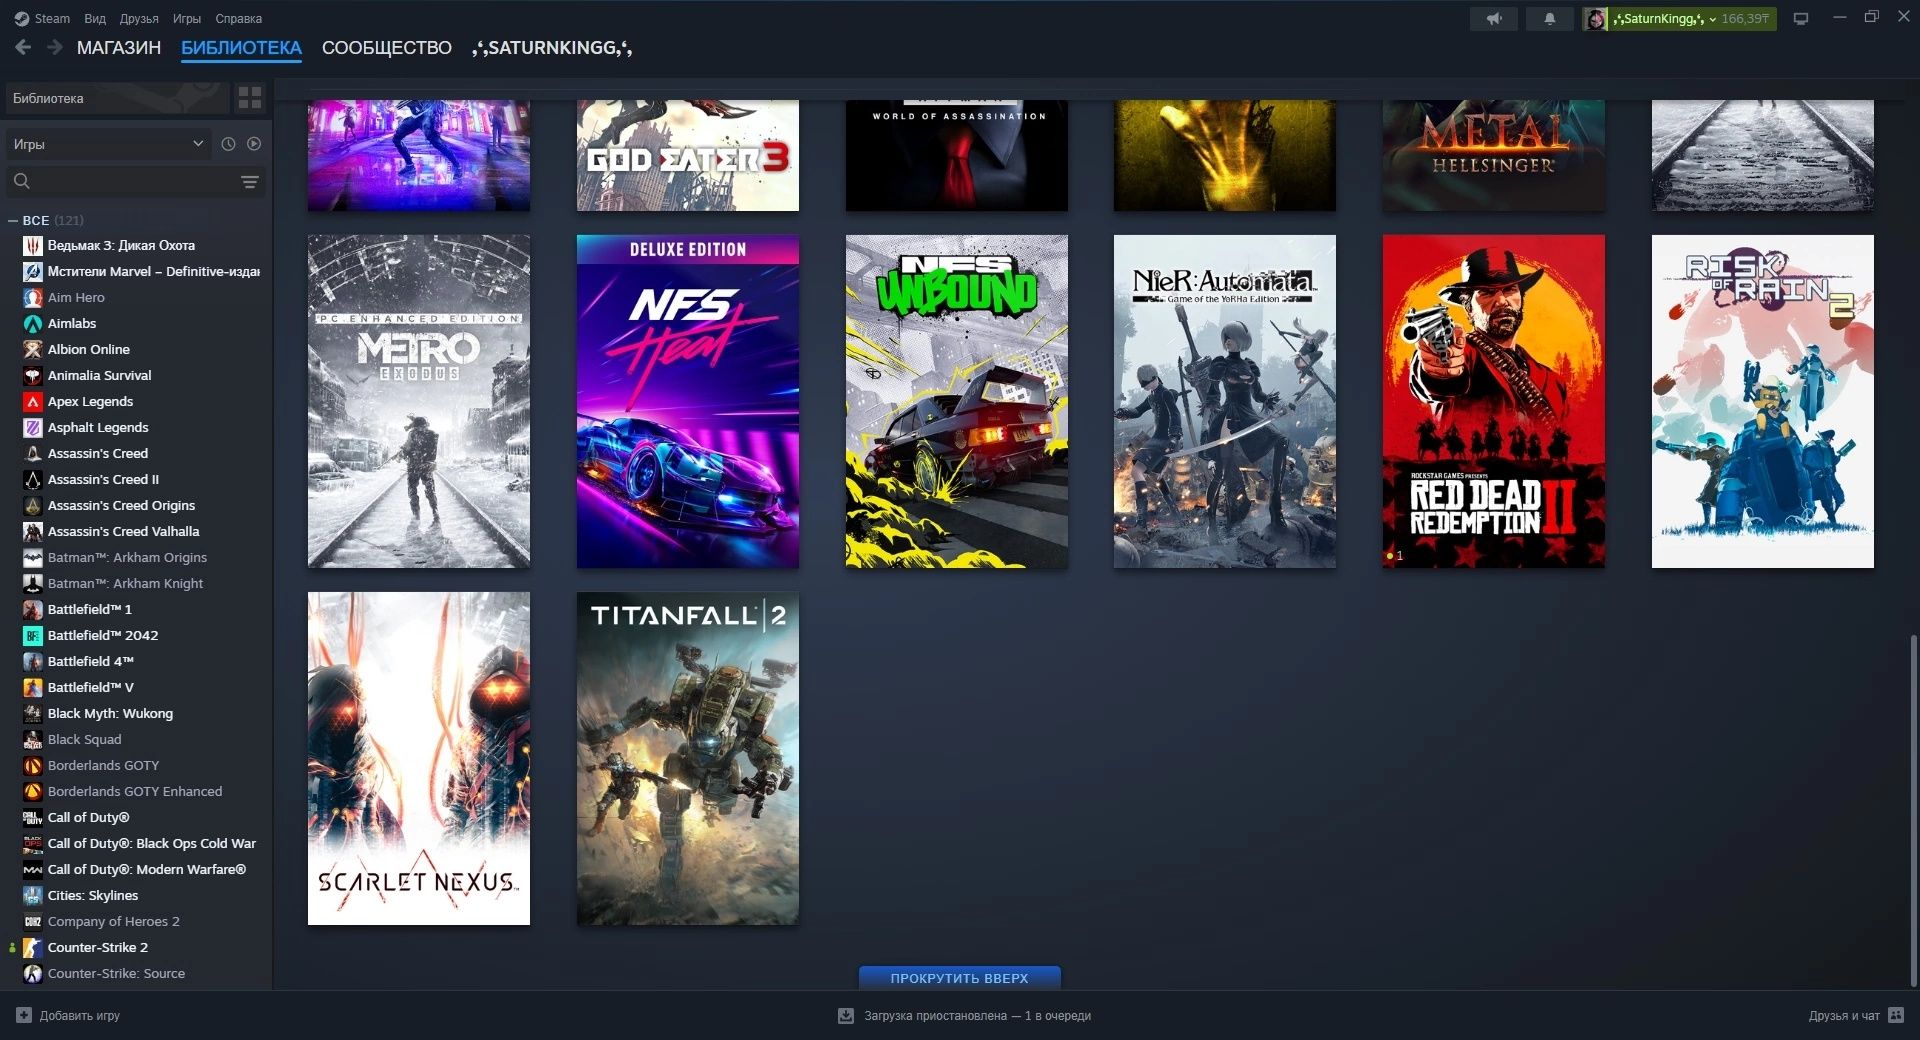
Task: Click library grid scrollbar
Action: pos(1914,810)
